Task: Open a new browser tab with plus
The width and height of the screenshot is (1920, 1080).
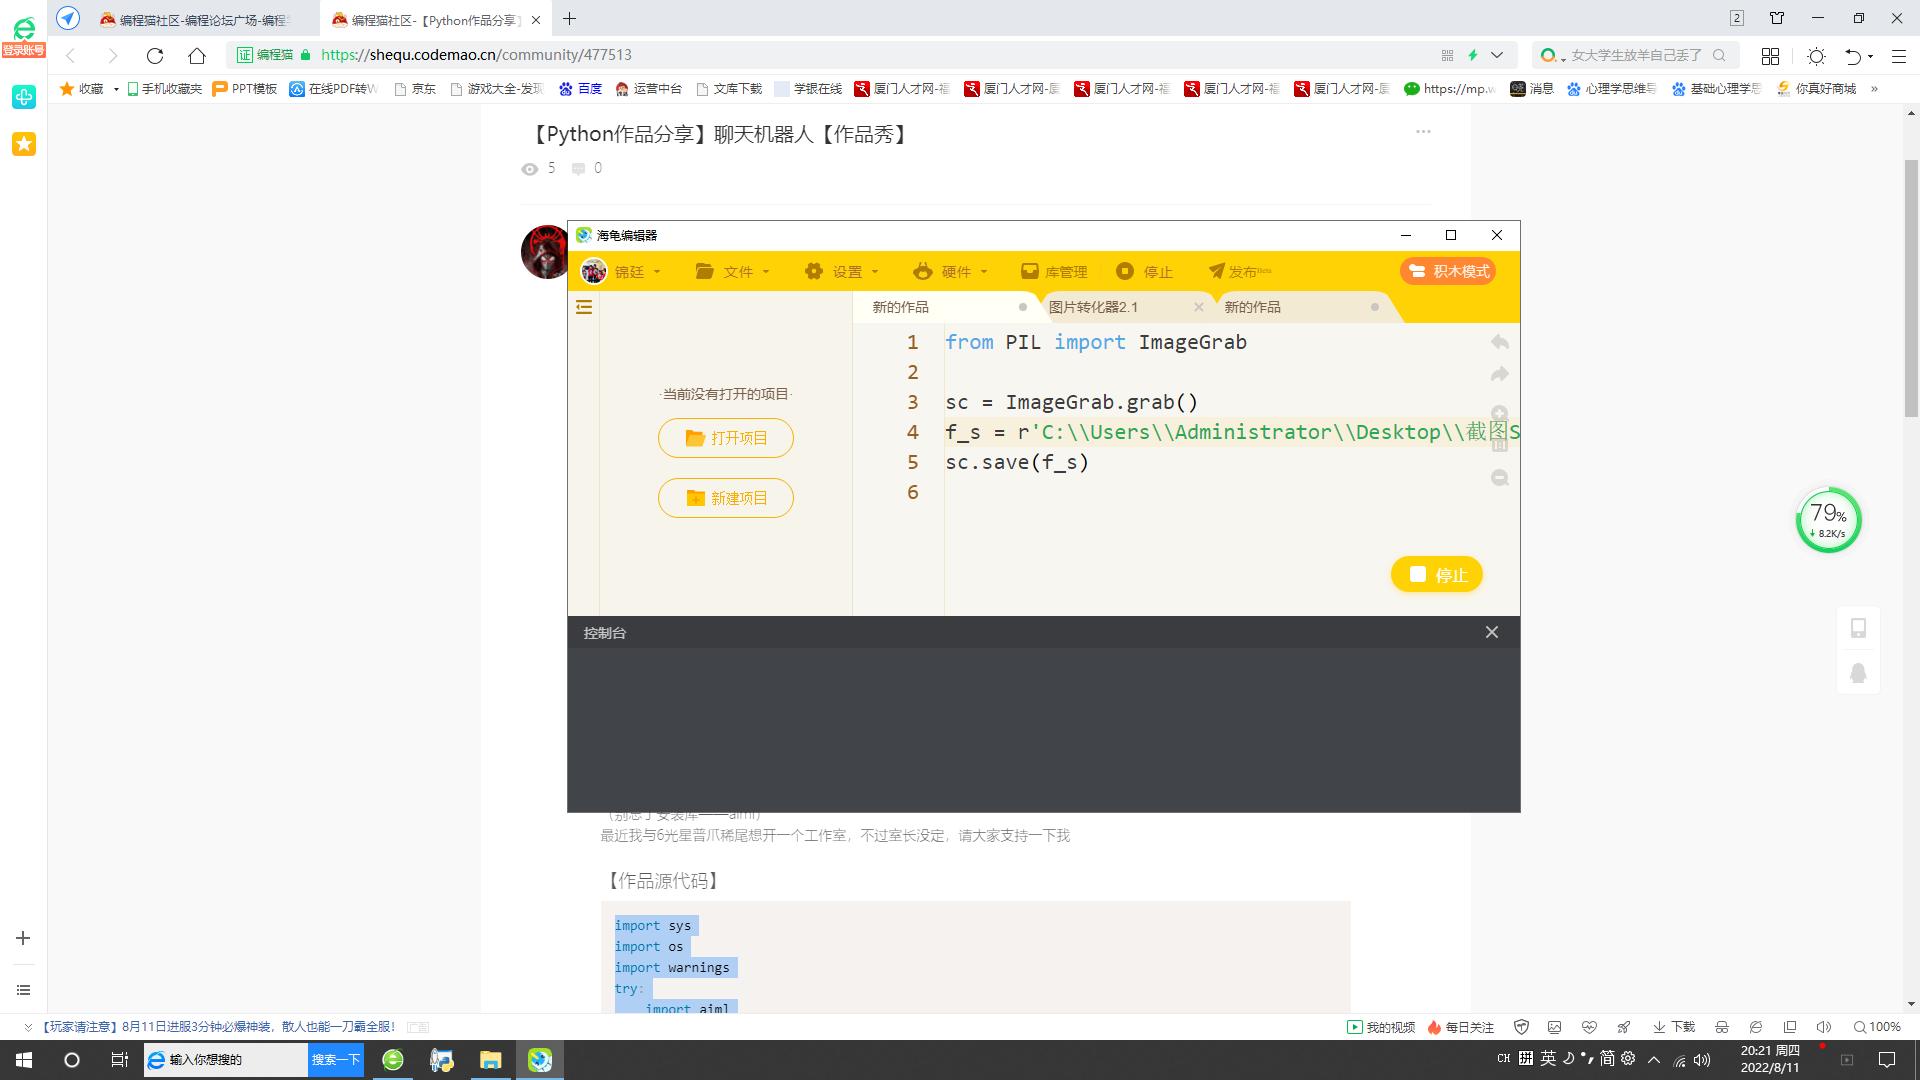Action: point(570,18)
